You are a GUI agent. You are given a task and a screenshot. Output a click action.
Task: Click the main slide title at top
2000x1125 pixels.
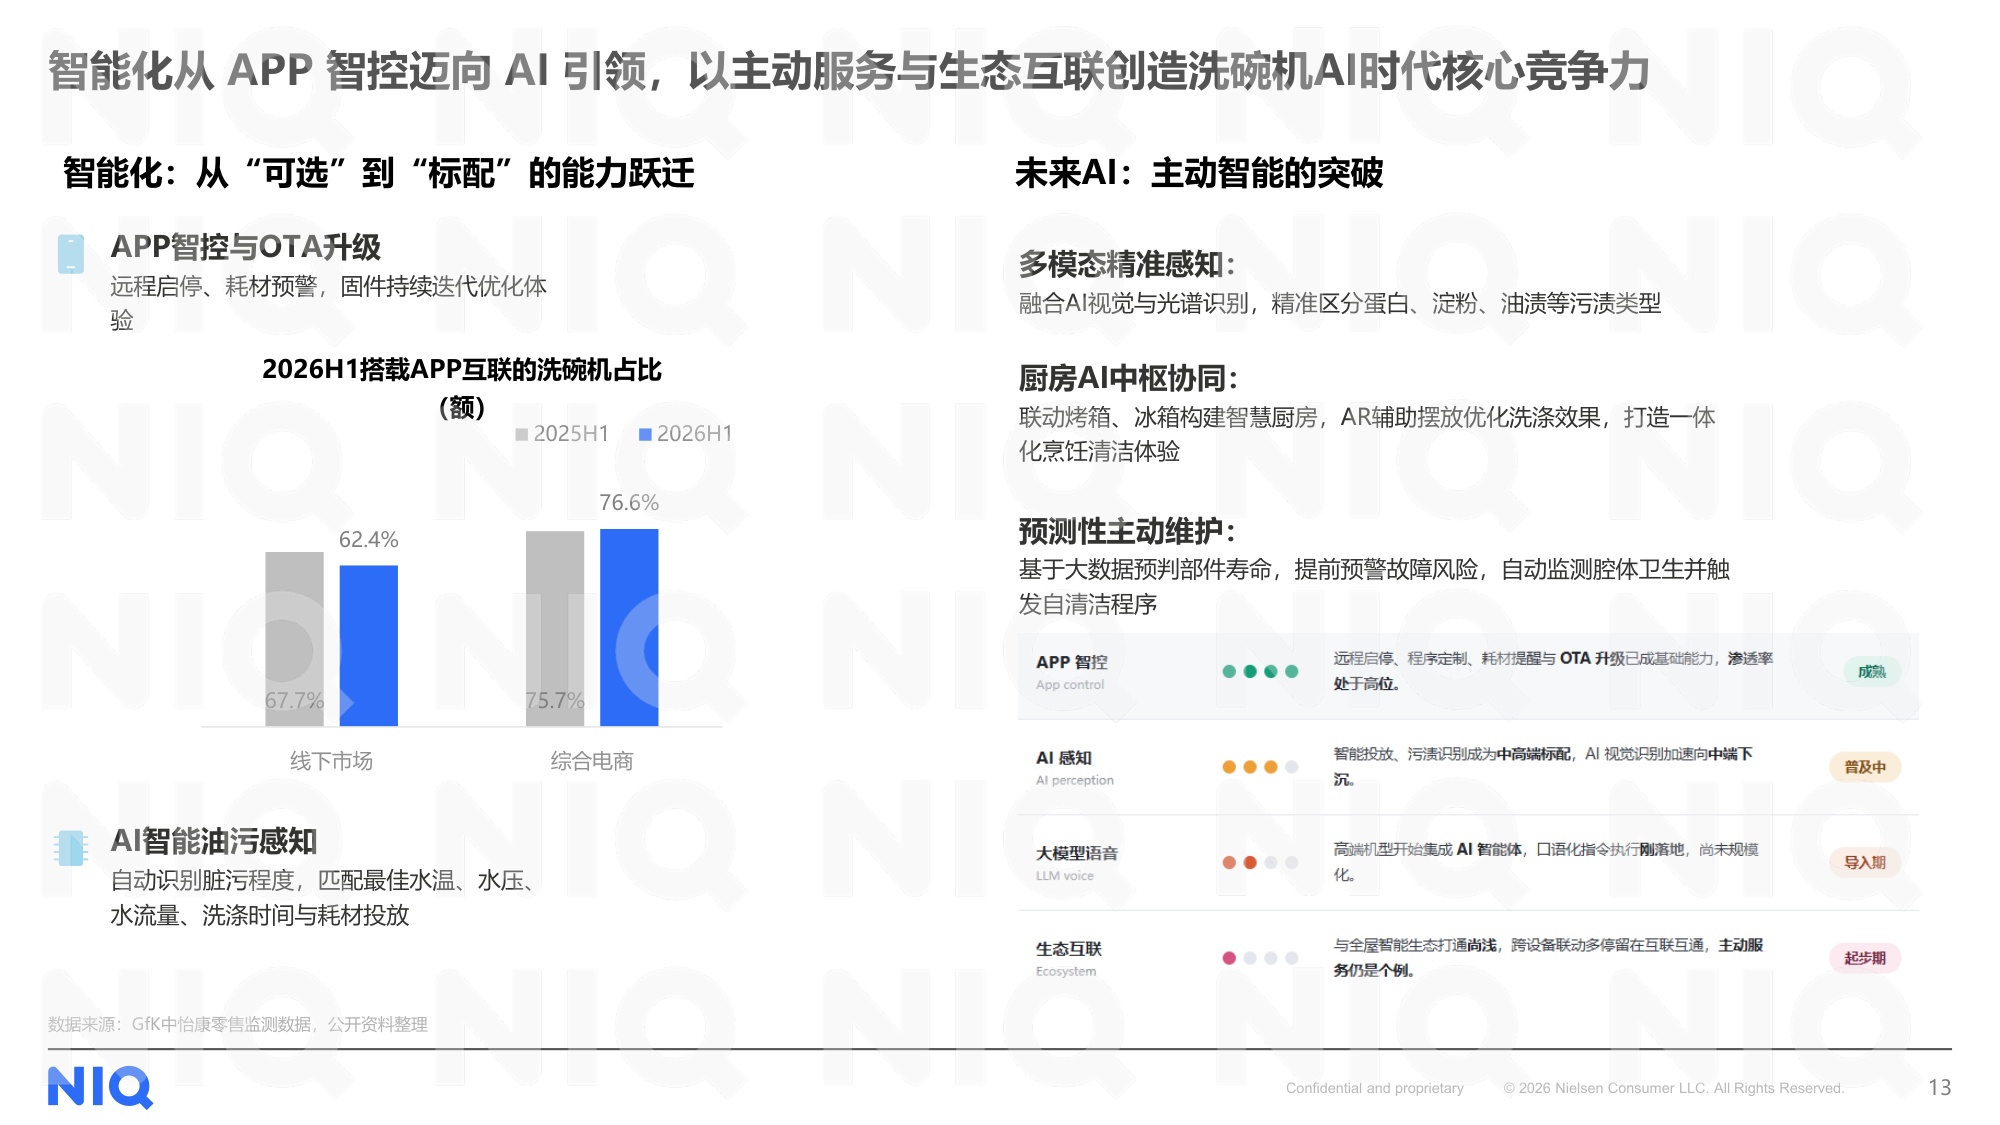pos(849,71)
